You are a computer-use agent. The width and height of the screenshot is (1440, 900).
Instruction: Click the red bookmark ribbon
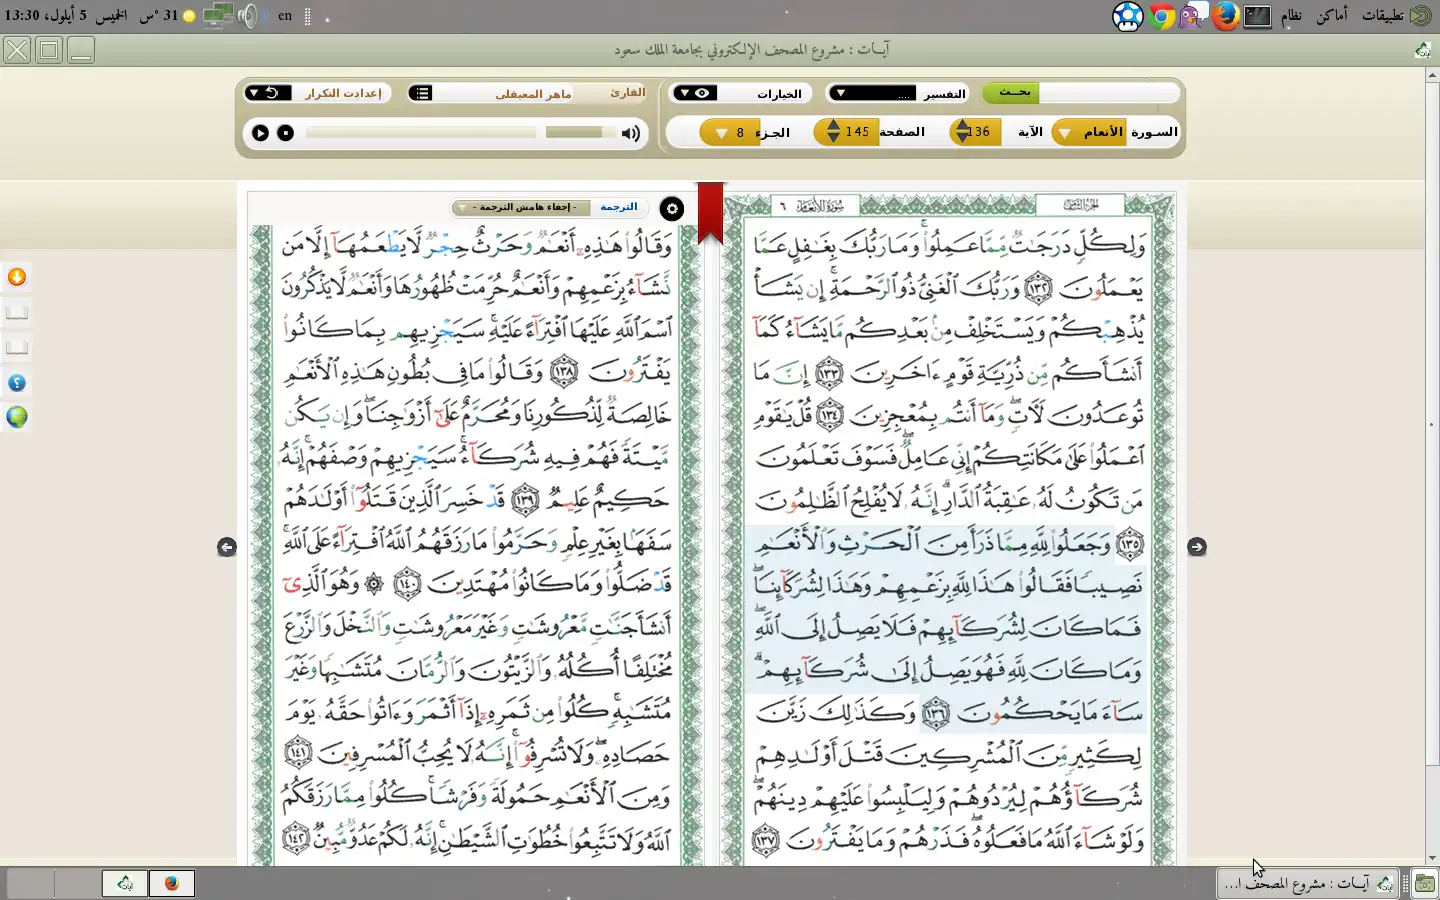pos(710,212)
